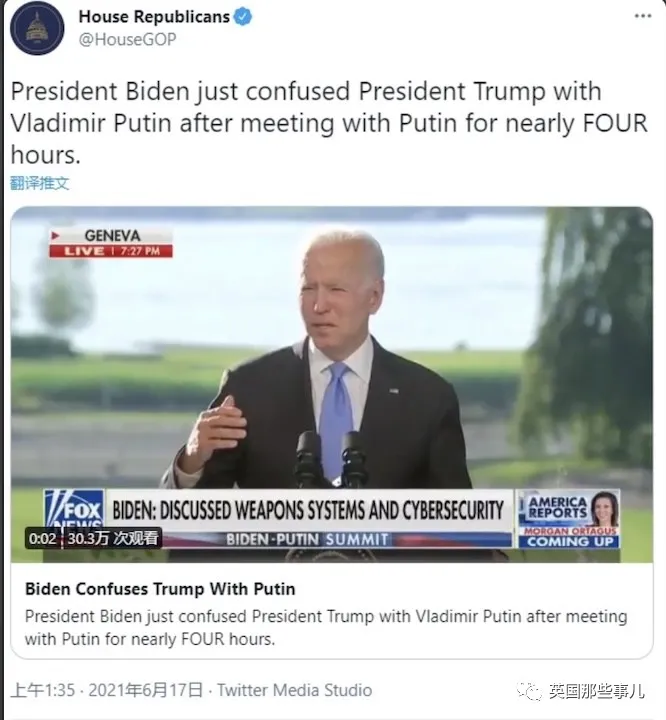Click the main tweet text about Biden
This screenshot has height=720, width=666.
click(x=329, y=123)
